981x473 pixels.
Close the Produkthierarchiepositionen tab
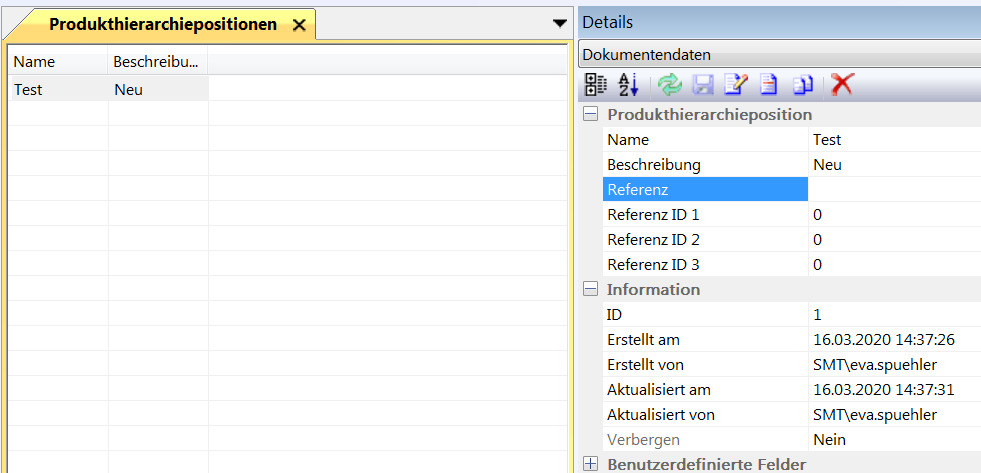point(298,25)
